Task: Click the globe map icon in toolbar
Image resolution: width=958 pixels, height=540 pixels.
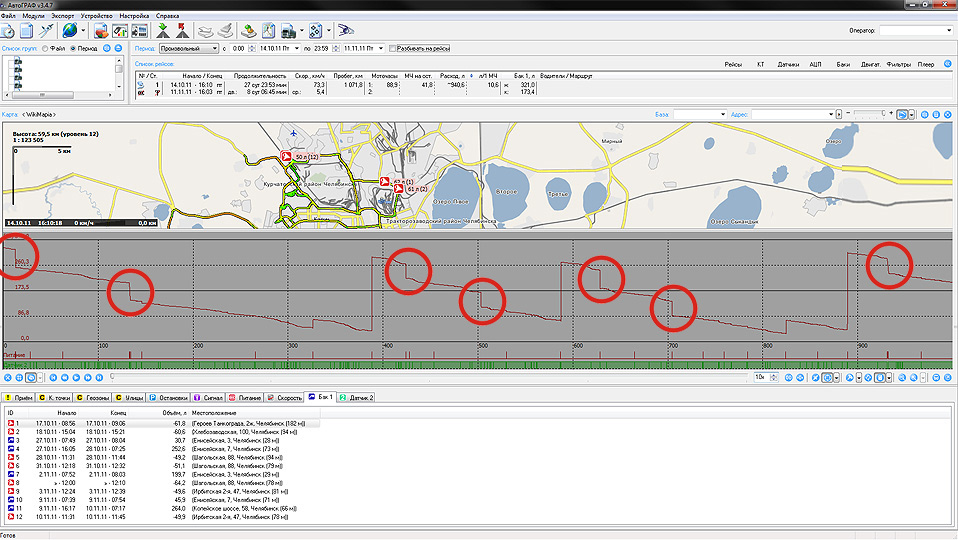Action: coord(69,31)
